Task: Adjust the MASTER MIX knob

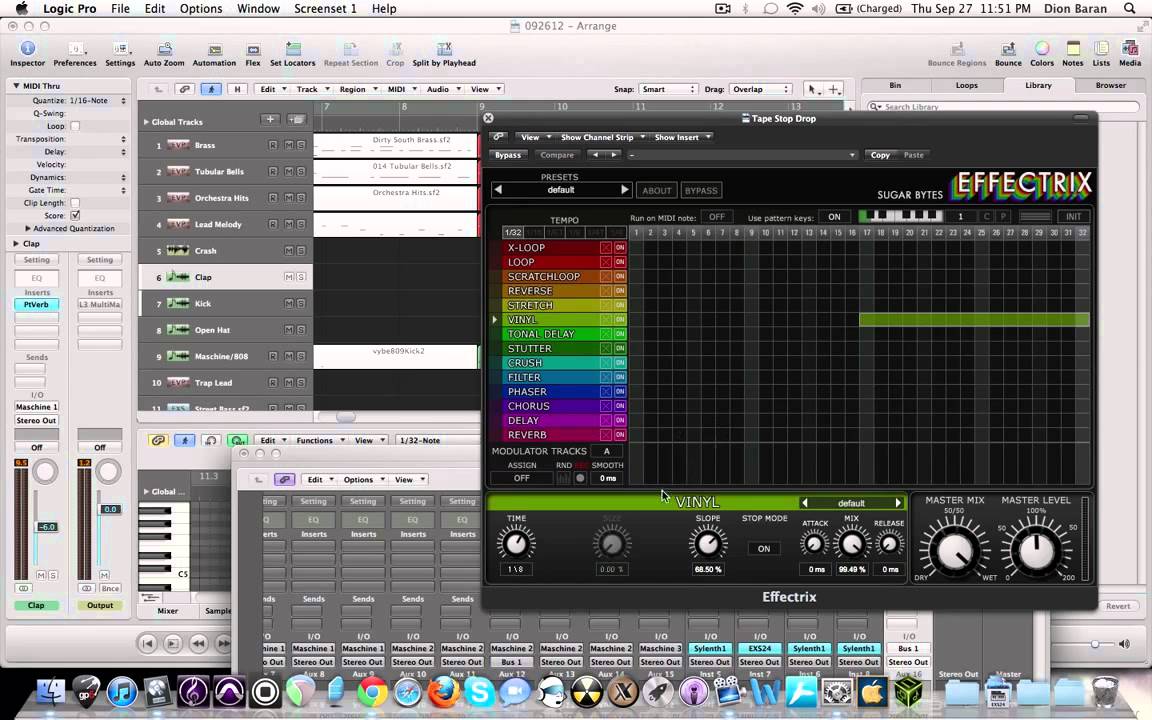Action: pyautogui.click(x=954, y=551)
